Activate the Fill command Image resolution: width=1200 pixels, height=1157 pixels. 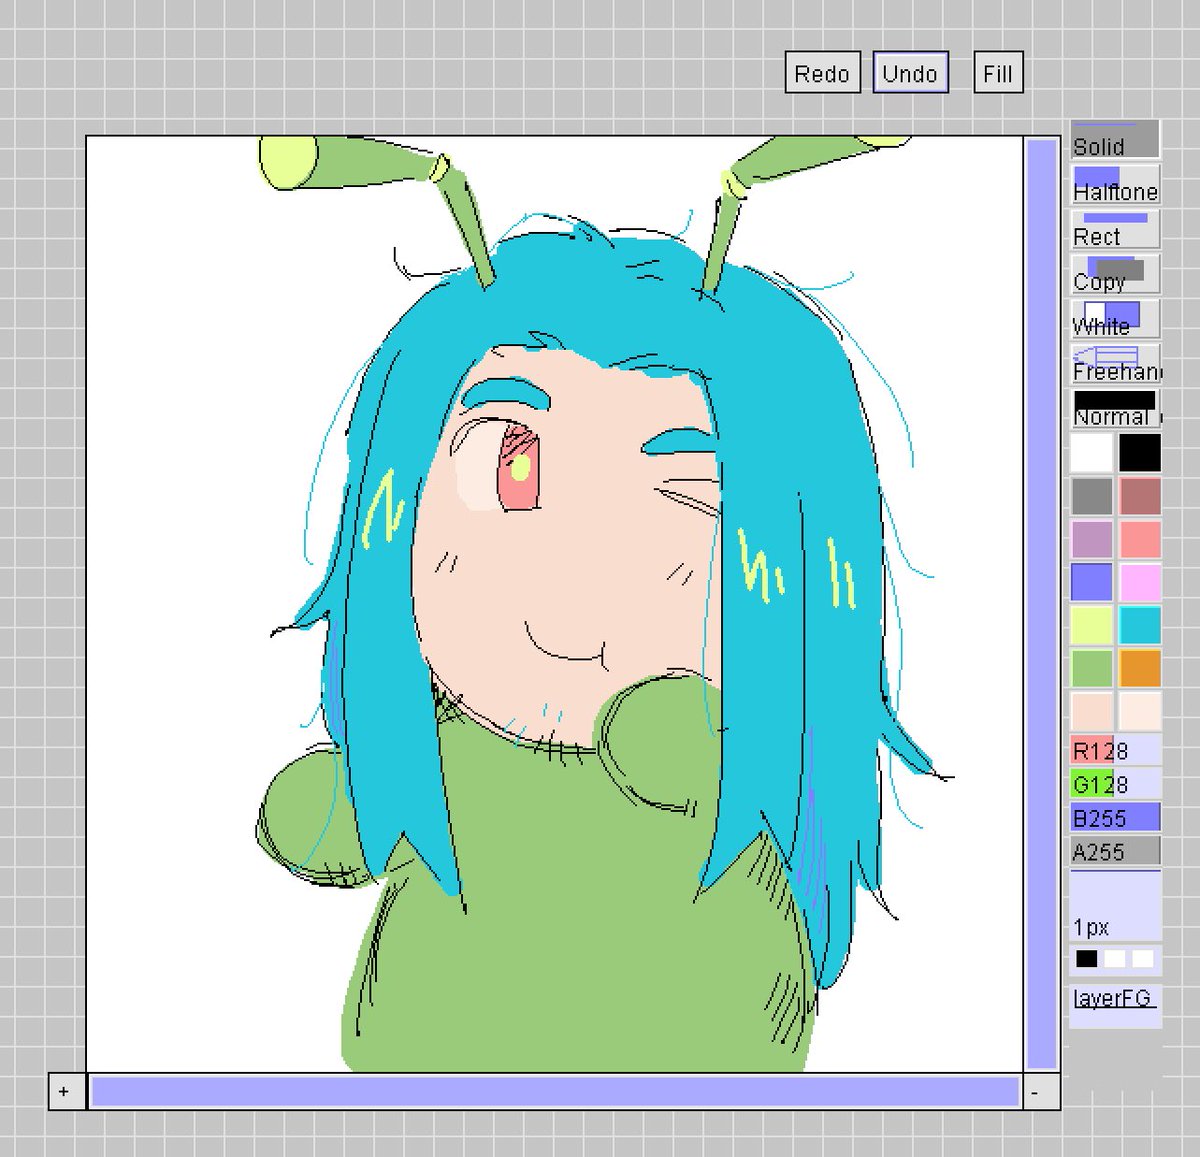(997, 73)
